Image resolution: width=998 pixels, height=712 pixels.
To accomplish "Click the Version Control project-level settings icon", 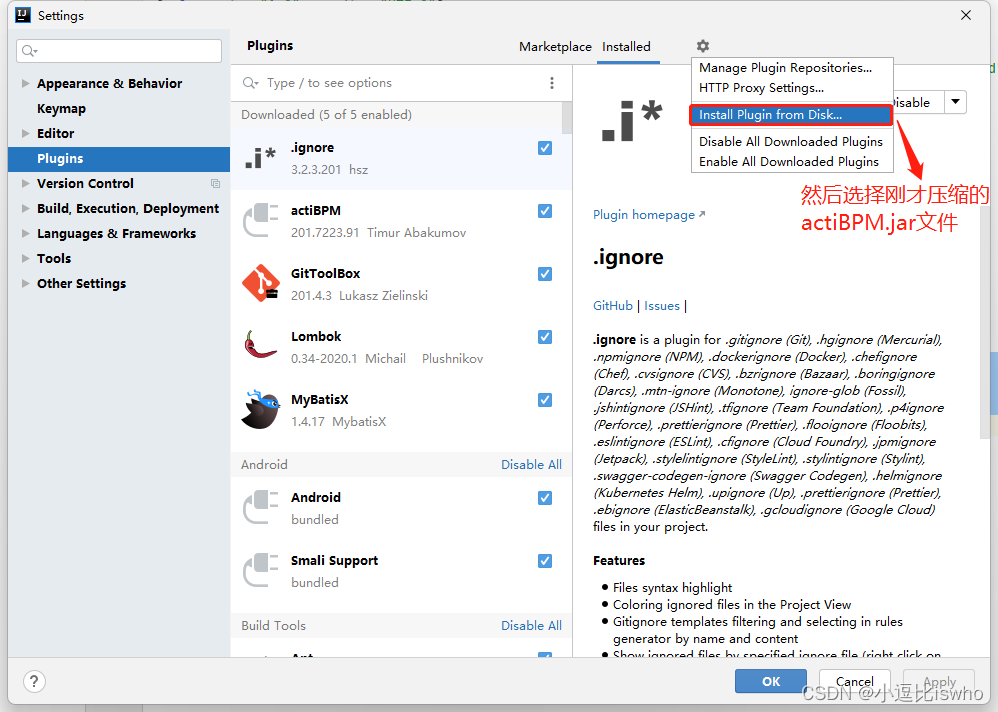I will (x=215, y=183).
